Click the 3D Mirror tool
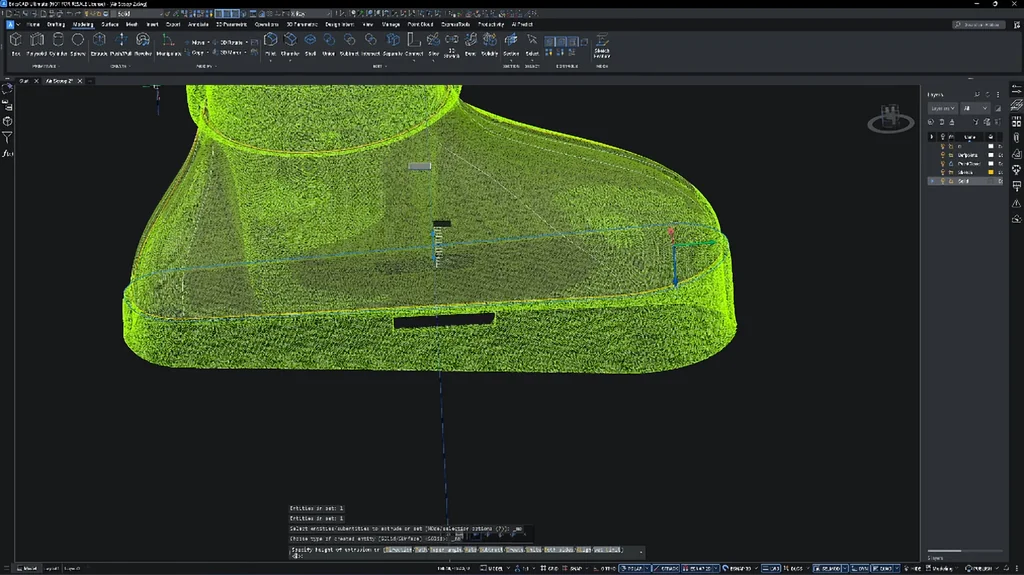Screen dimensions: 1024x575 point(227,53)
